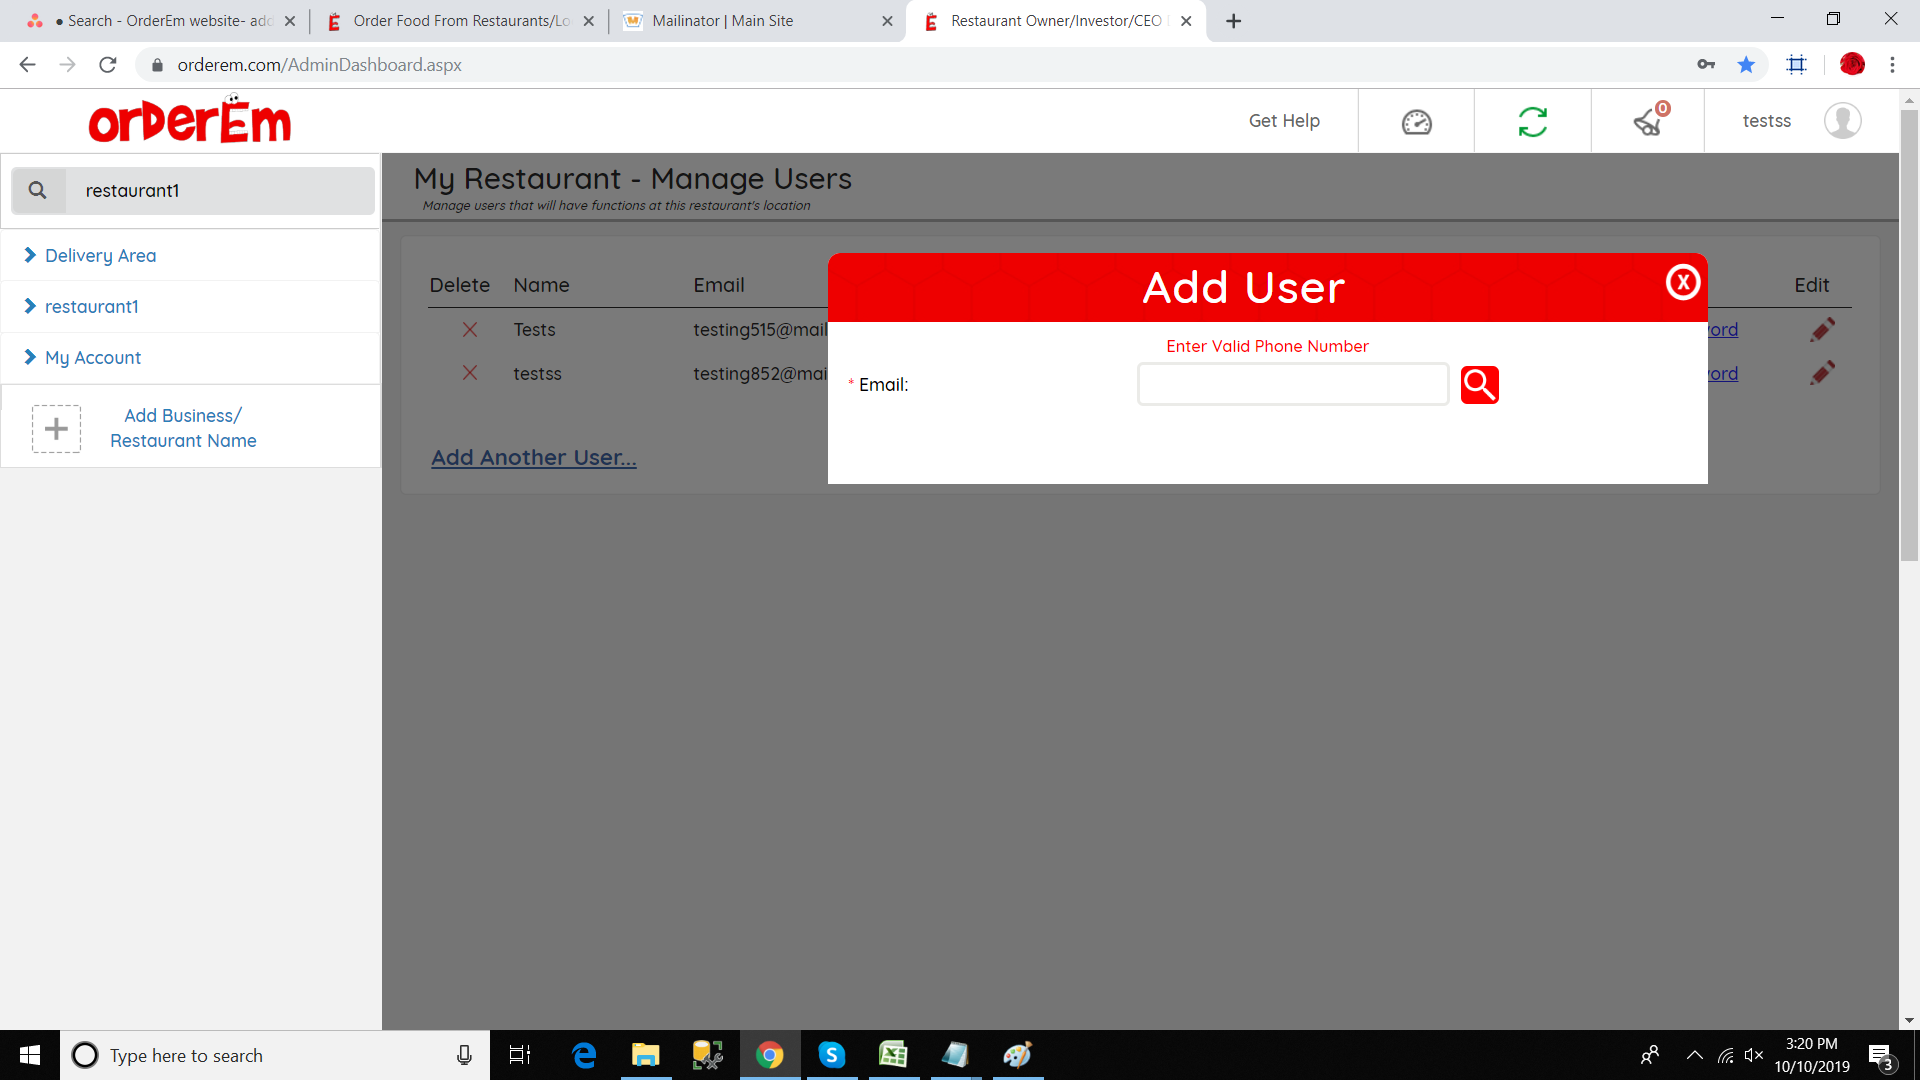This screenshot has height=1080, width=1920.
Task: Open the notifications megaphone icon
Action: tap(1648, 122)
